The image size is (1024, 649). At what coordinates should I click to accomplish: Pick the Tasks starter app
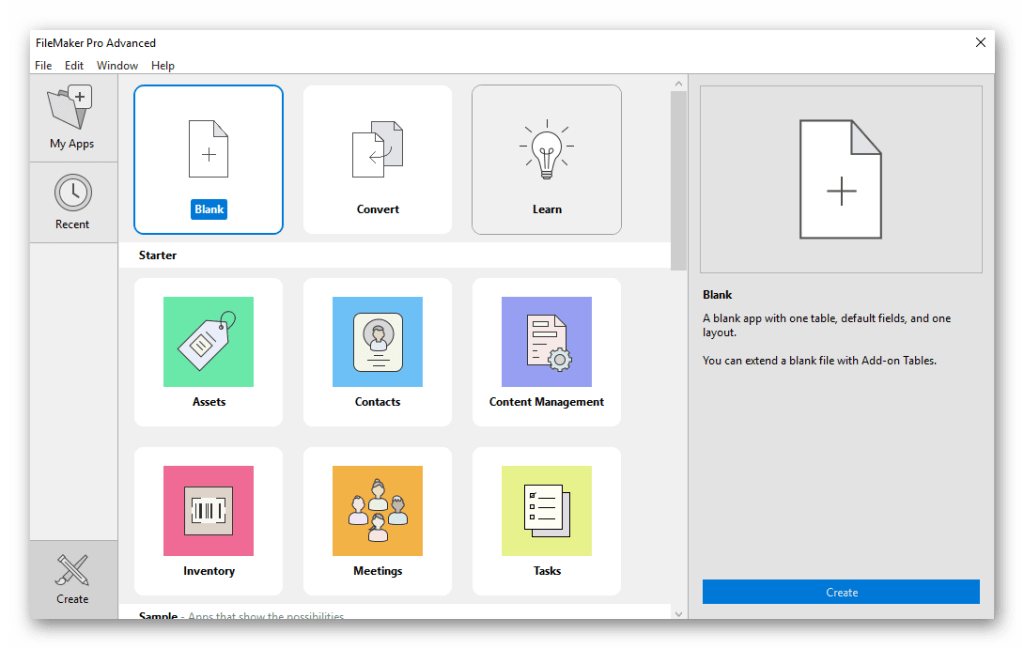pos(547,521)
